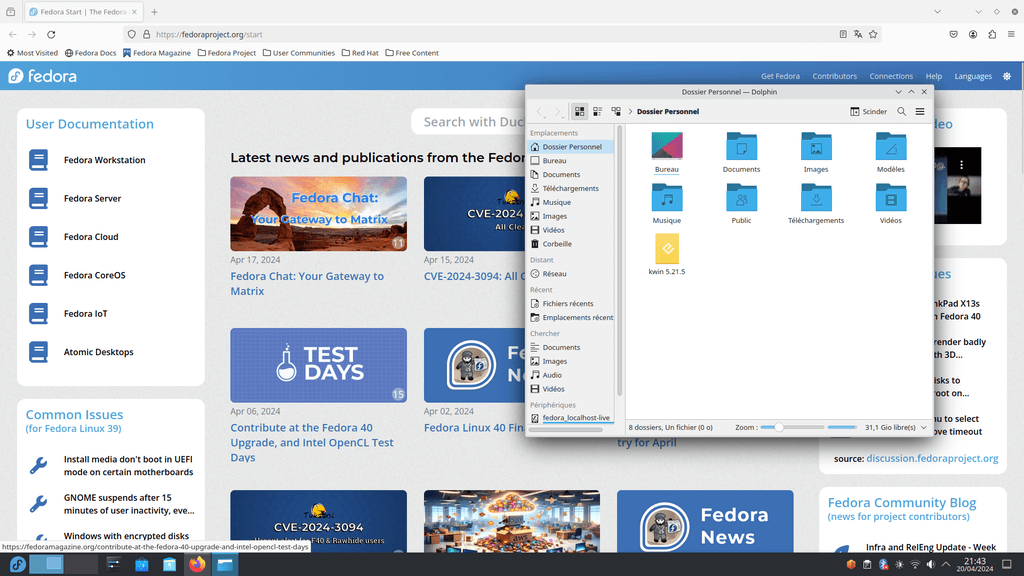Click the TEST DAYS article thumbnail
Image resolution: width=1024 pixels, height=576 pixels.
pos(318,365)
